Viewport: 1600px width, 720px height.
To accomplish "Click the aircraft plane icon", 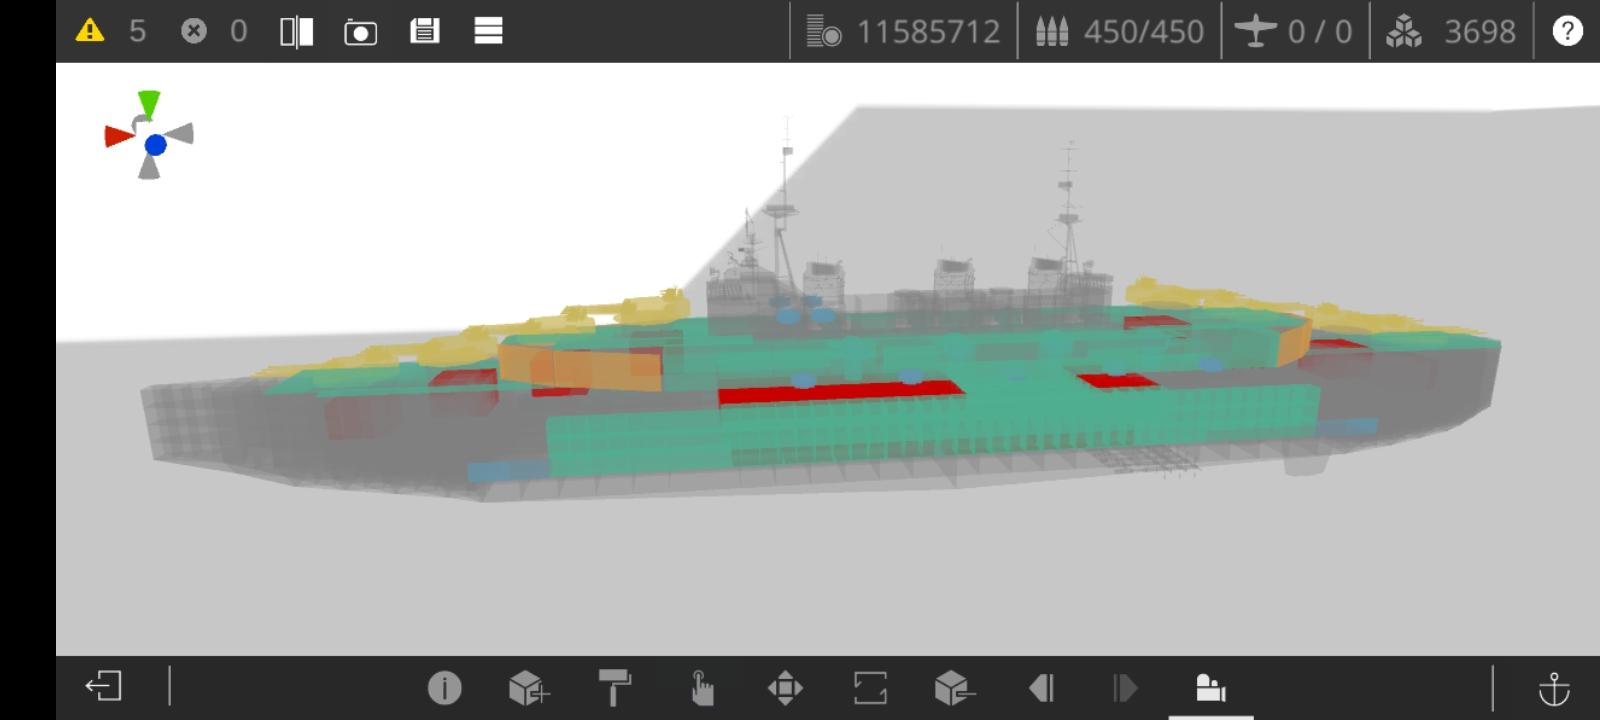I will 1255,31.
